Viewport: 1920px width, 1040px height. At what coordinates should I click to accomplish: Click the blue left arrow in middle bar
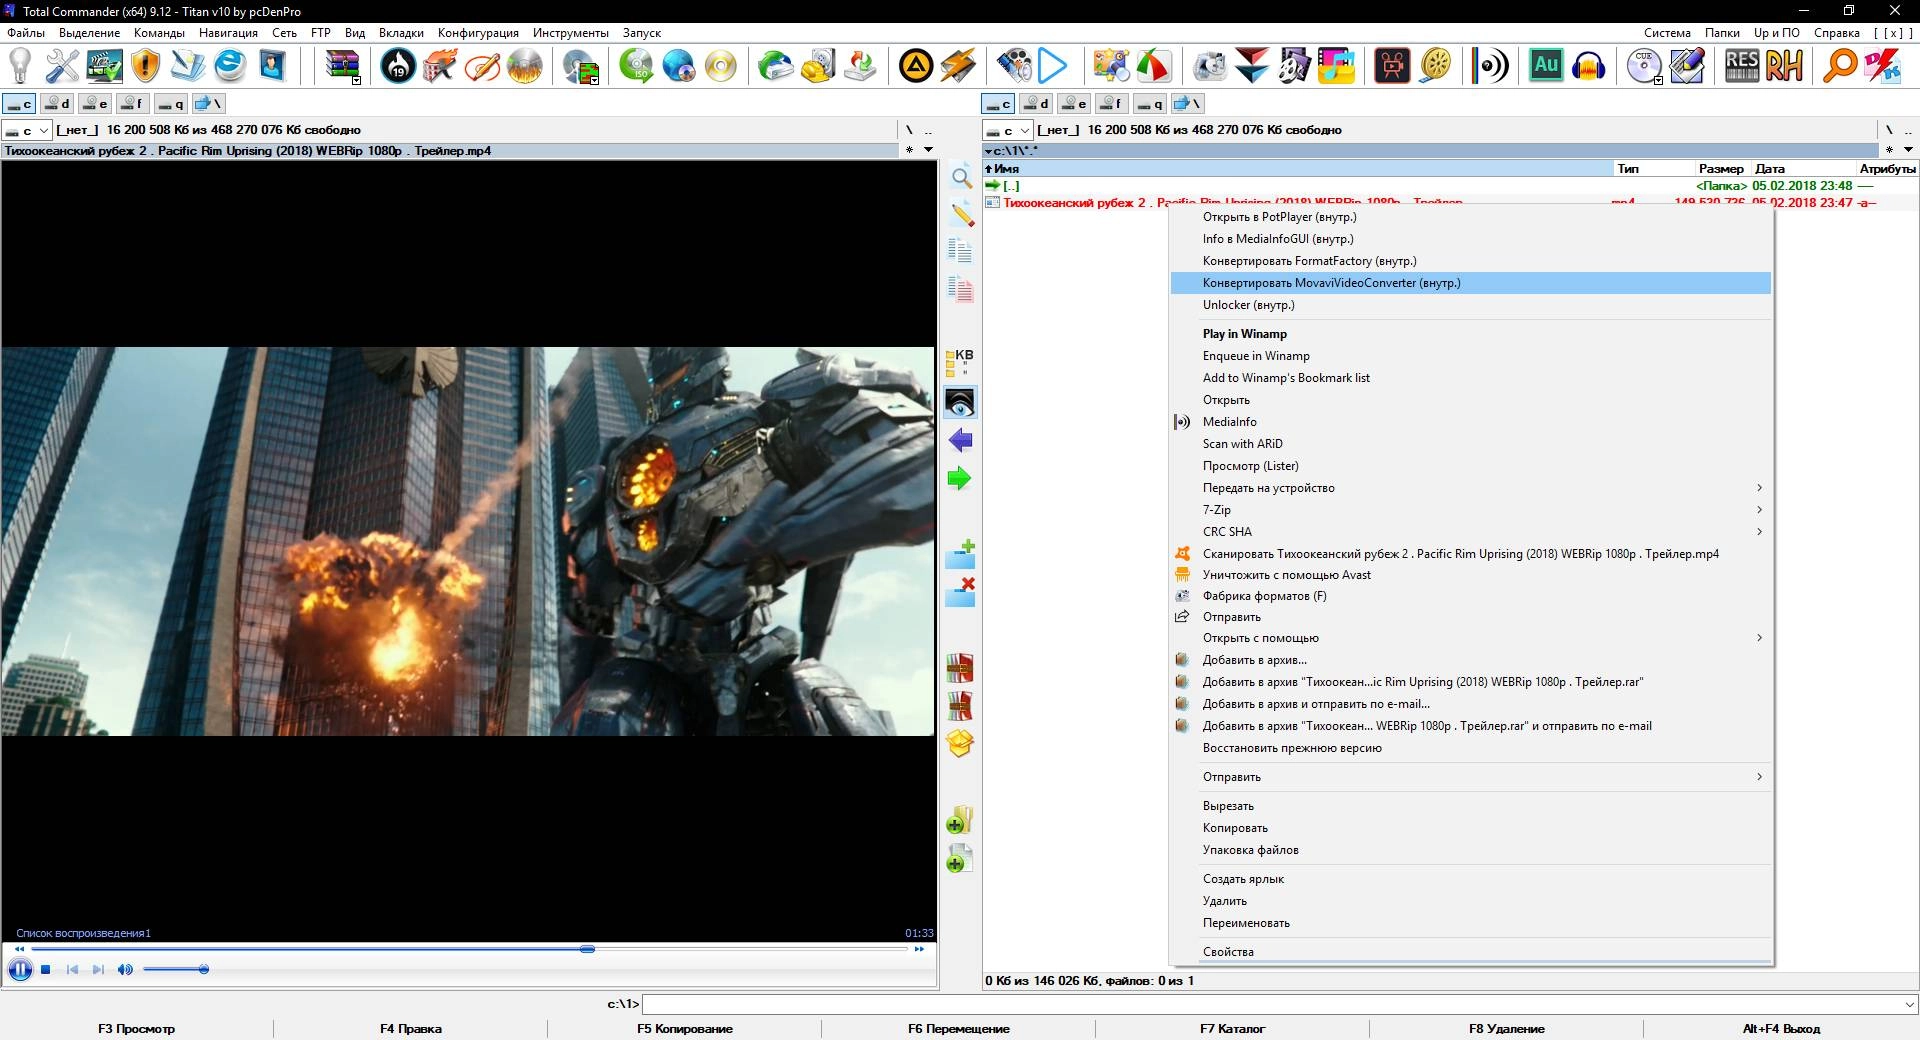coord(960,440)
